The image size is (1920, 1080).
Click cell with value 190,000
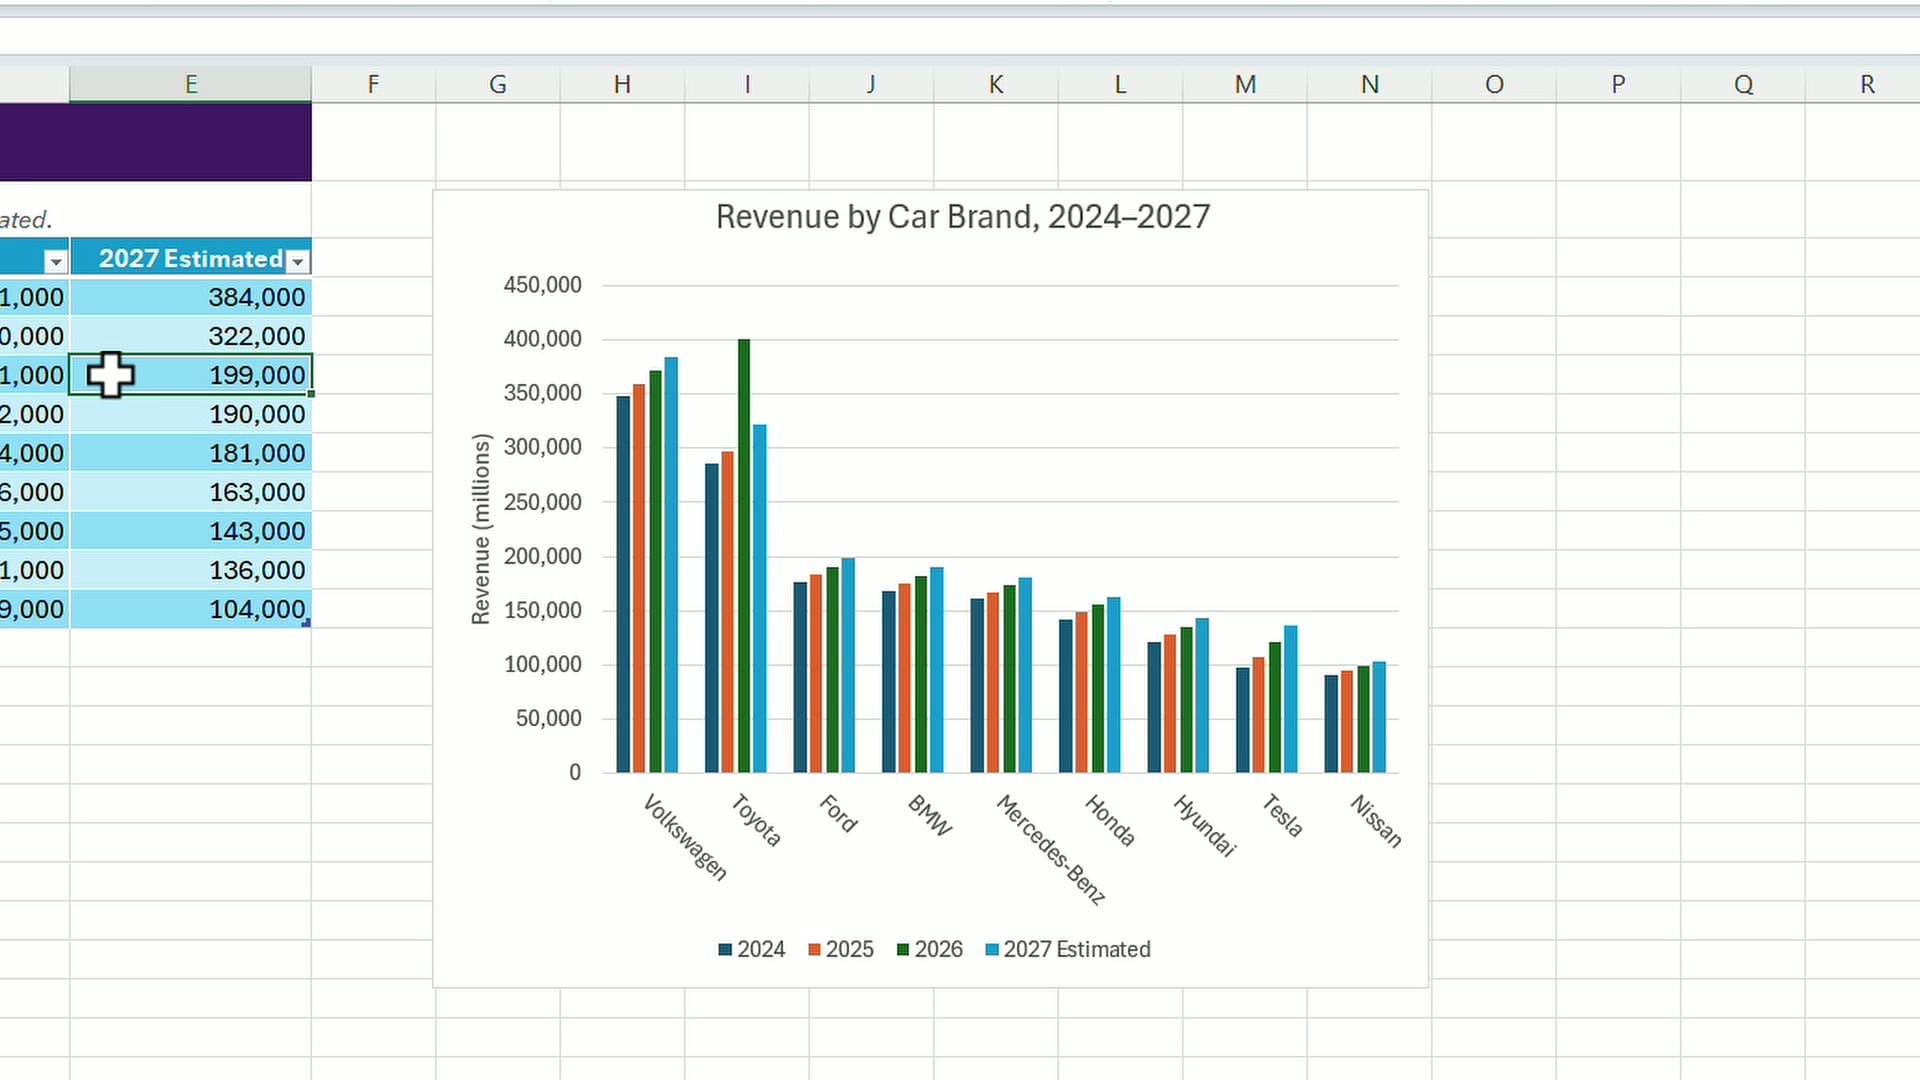tap(191, 414)
